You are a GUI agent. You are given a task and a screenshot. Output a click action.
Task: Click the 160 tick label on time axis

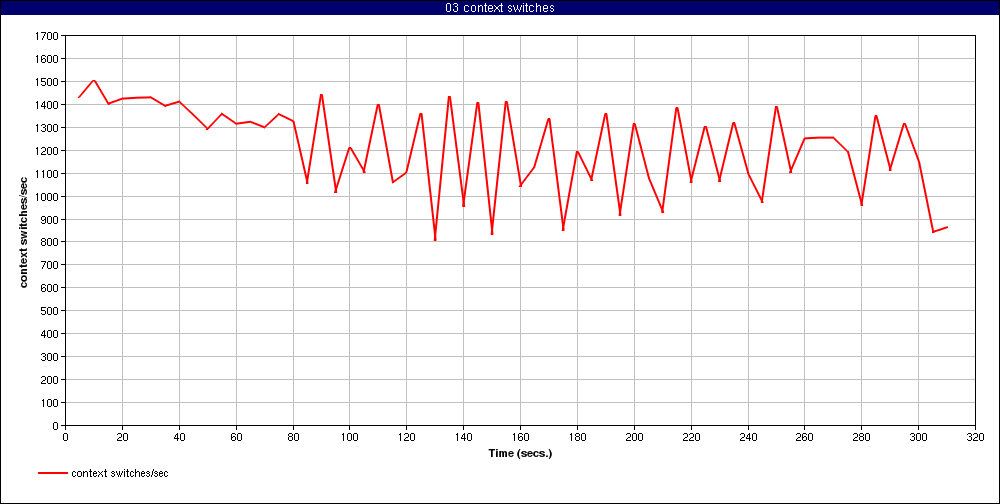(520, 438)
